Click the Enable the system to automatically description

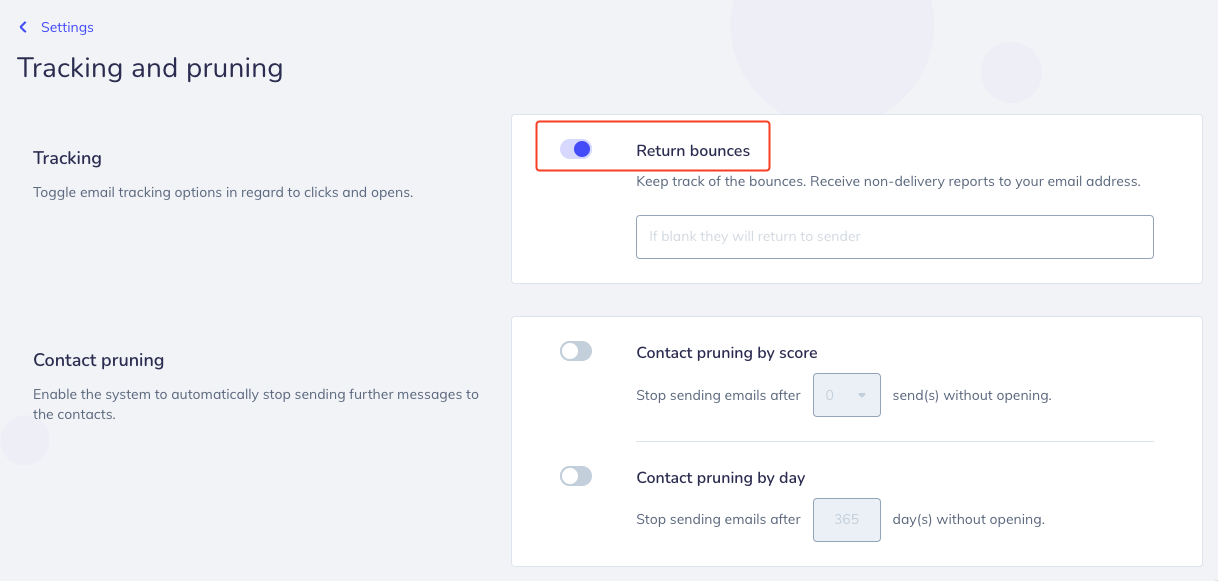pyautogui.click(x=256, y=404)
